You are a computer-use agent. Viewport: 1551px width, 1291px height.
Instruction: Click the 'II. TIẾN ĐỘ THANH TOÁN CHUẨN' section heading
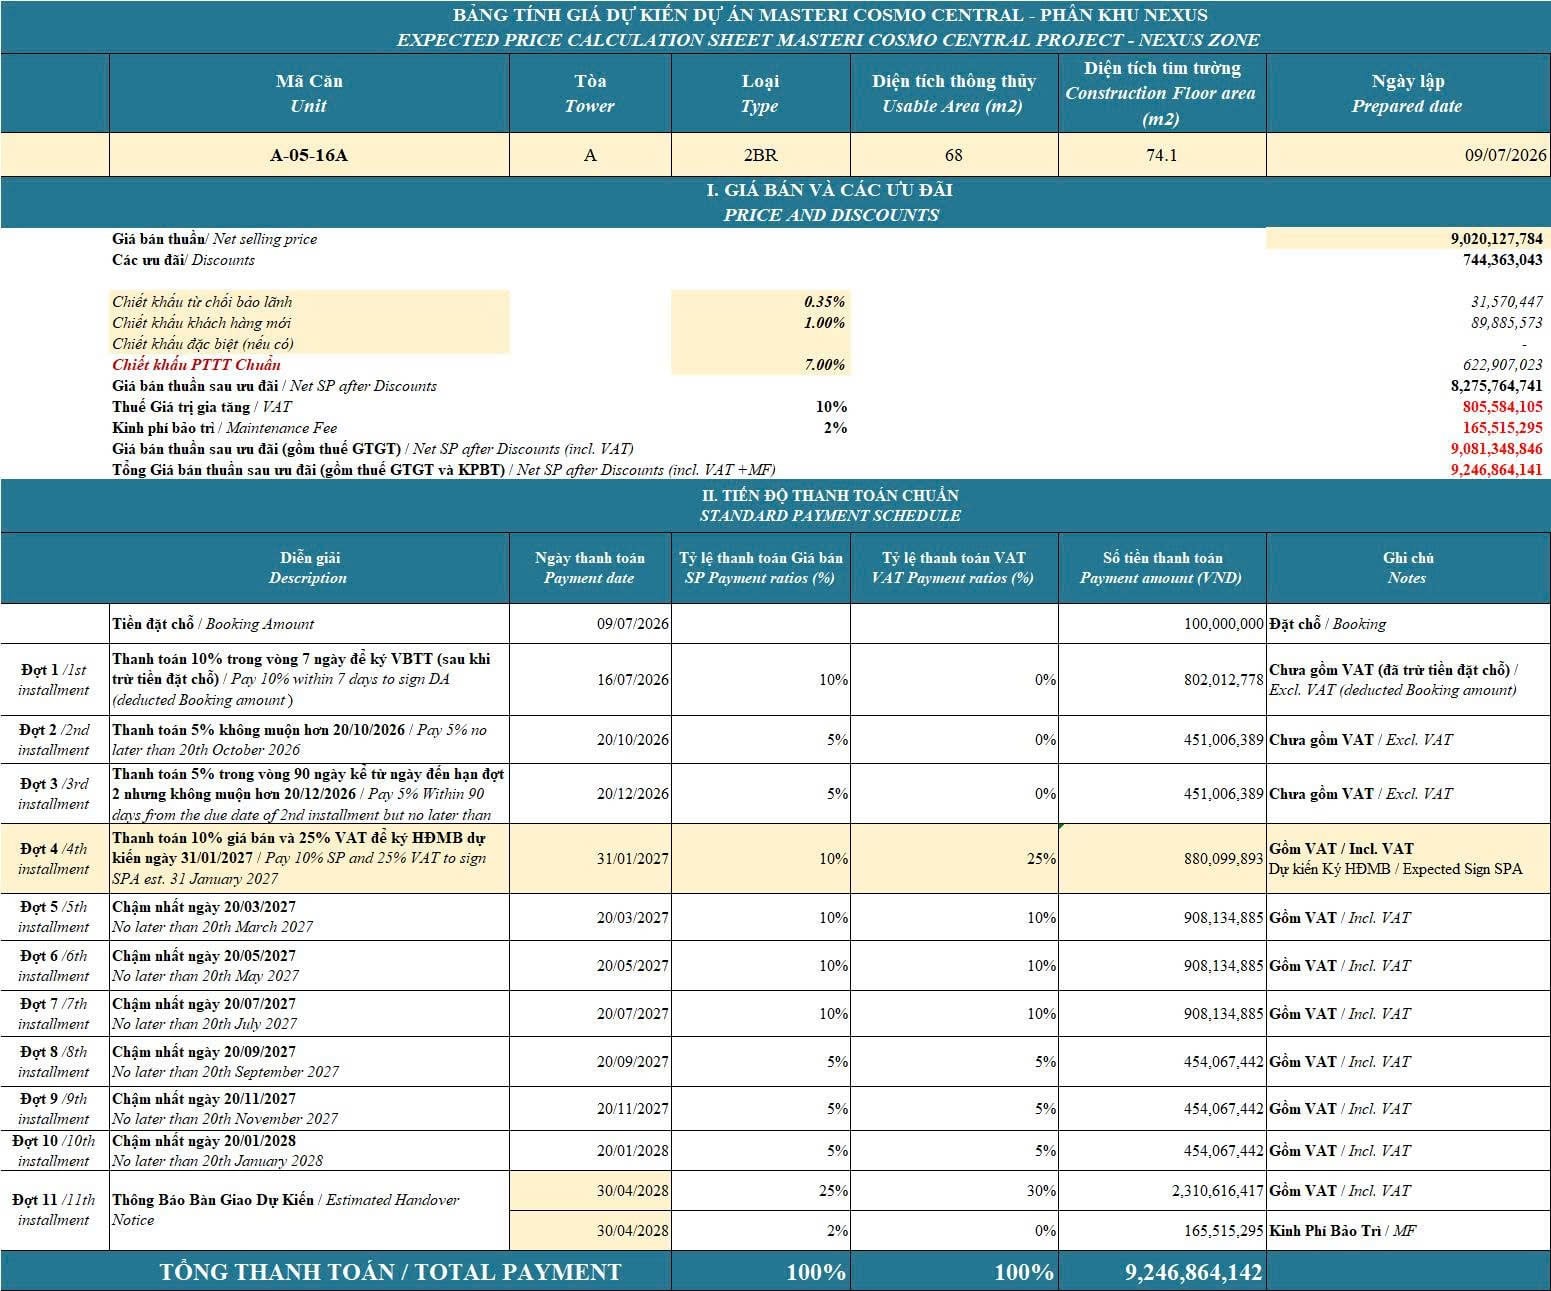click(831, 495)
